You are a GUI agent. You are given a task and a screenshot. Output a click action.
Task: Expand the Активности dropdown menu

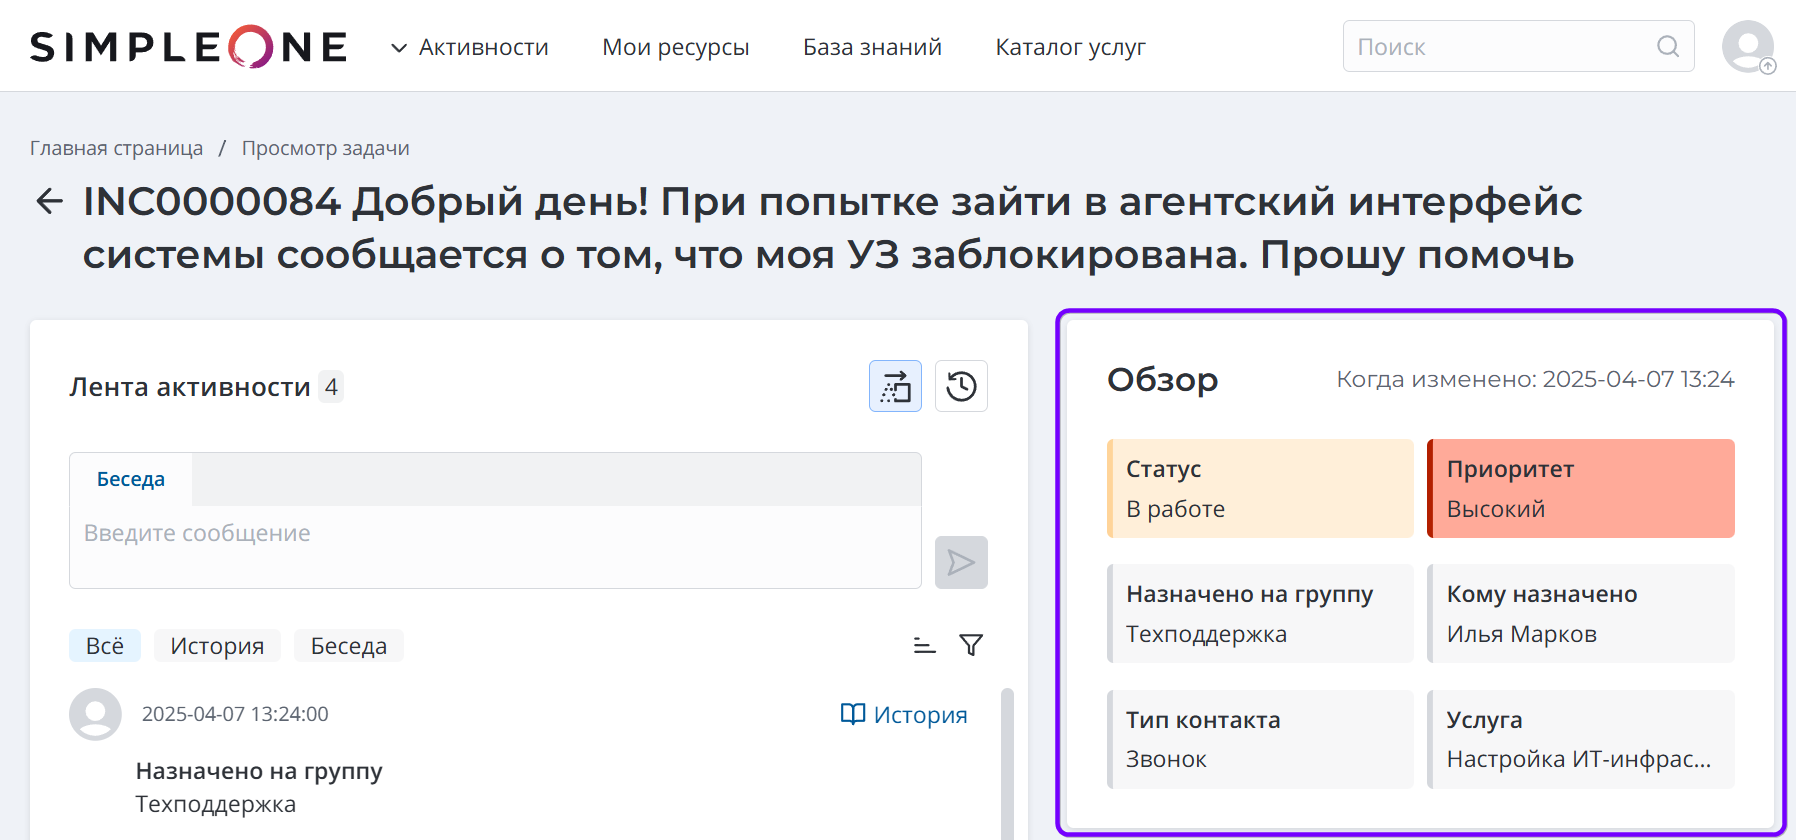click(x=470, y=47)
